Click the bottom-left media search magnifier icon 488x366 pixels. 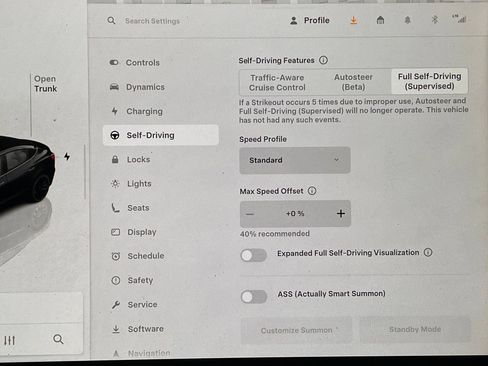(x=58, y=339)
